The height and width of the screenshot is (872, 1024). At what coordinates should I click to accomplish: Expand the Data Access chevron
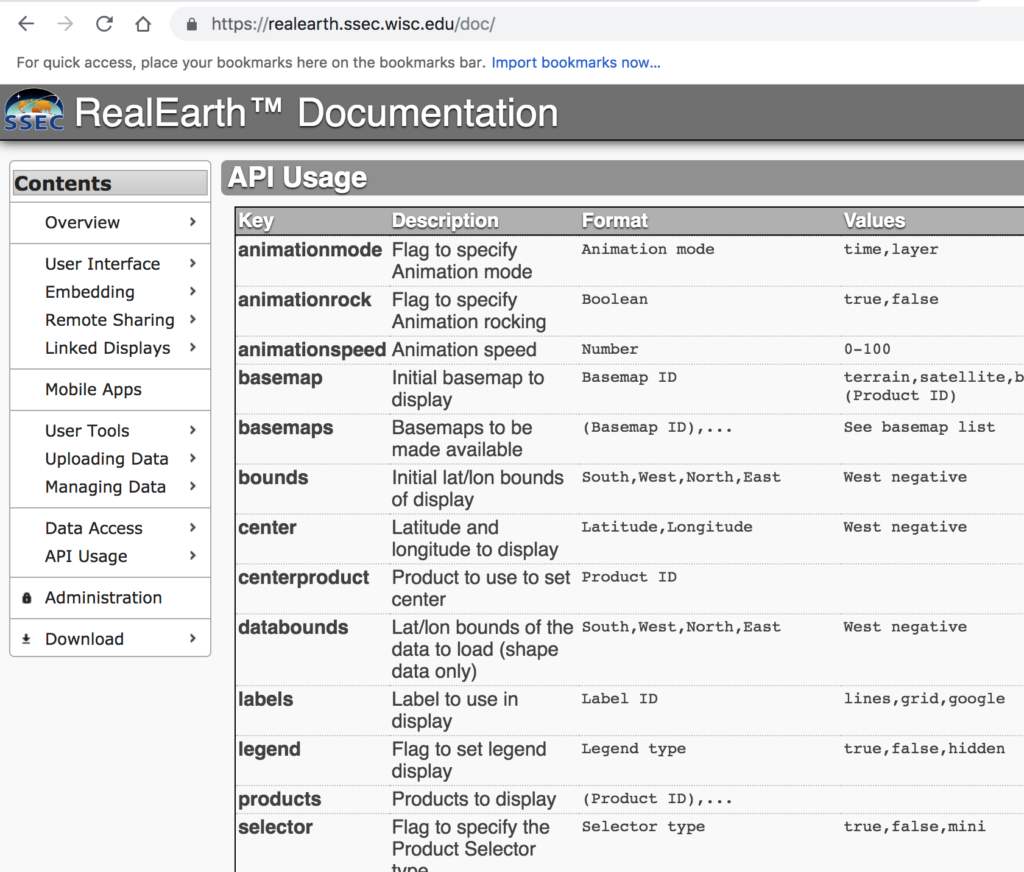tap(193, 528)
